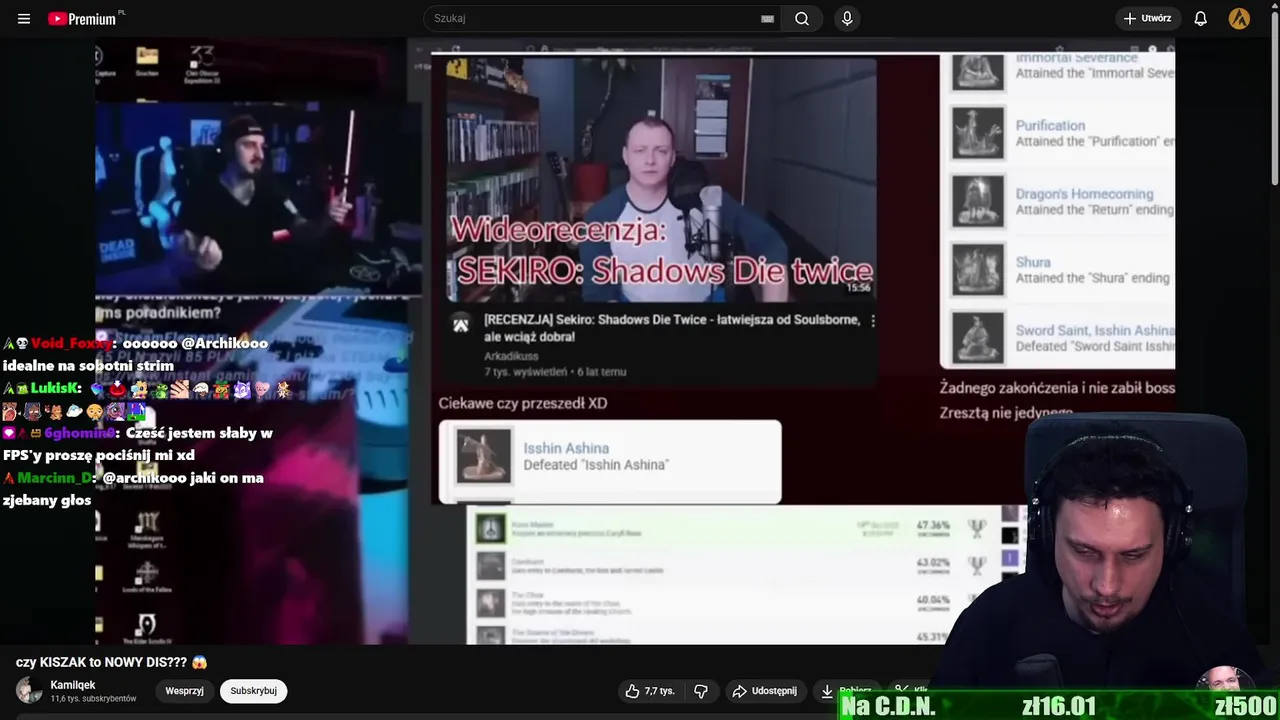This screenshot has height=720, width=1280.
Task: Click '11,6 tys. subskrybentów' text
Action: [93, 699]
